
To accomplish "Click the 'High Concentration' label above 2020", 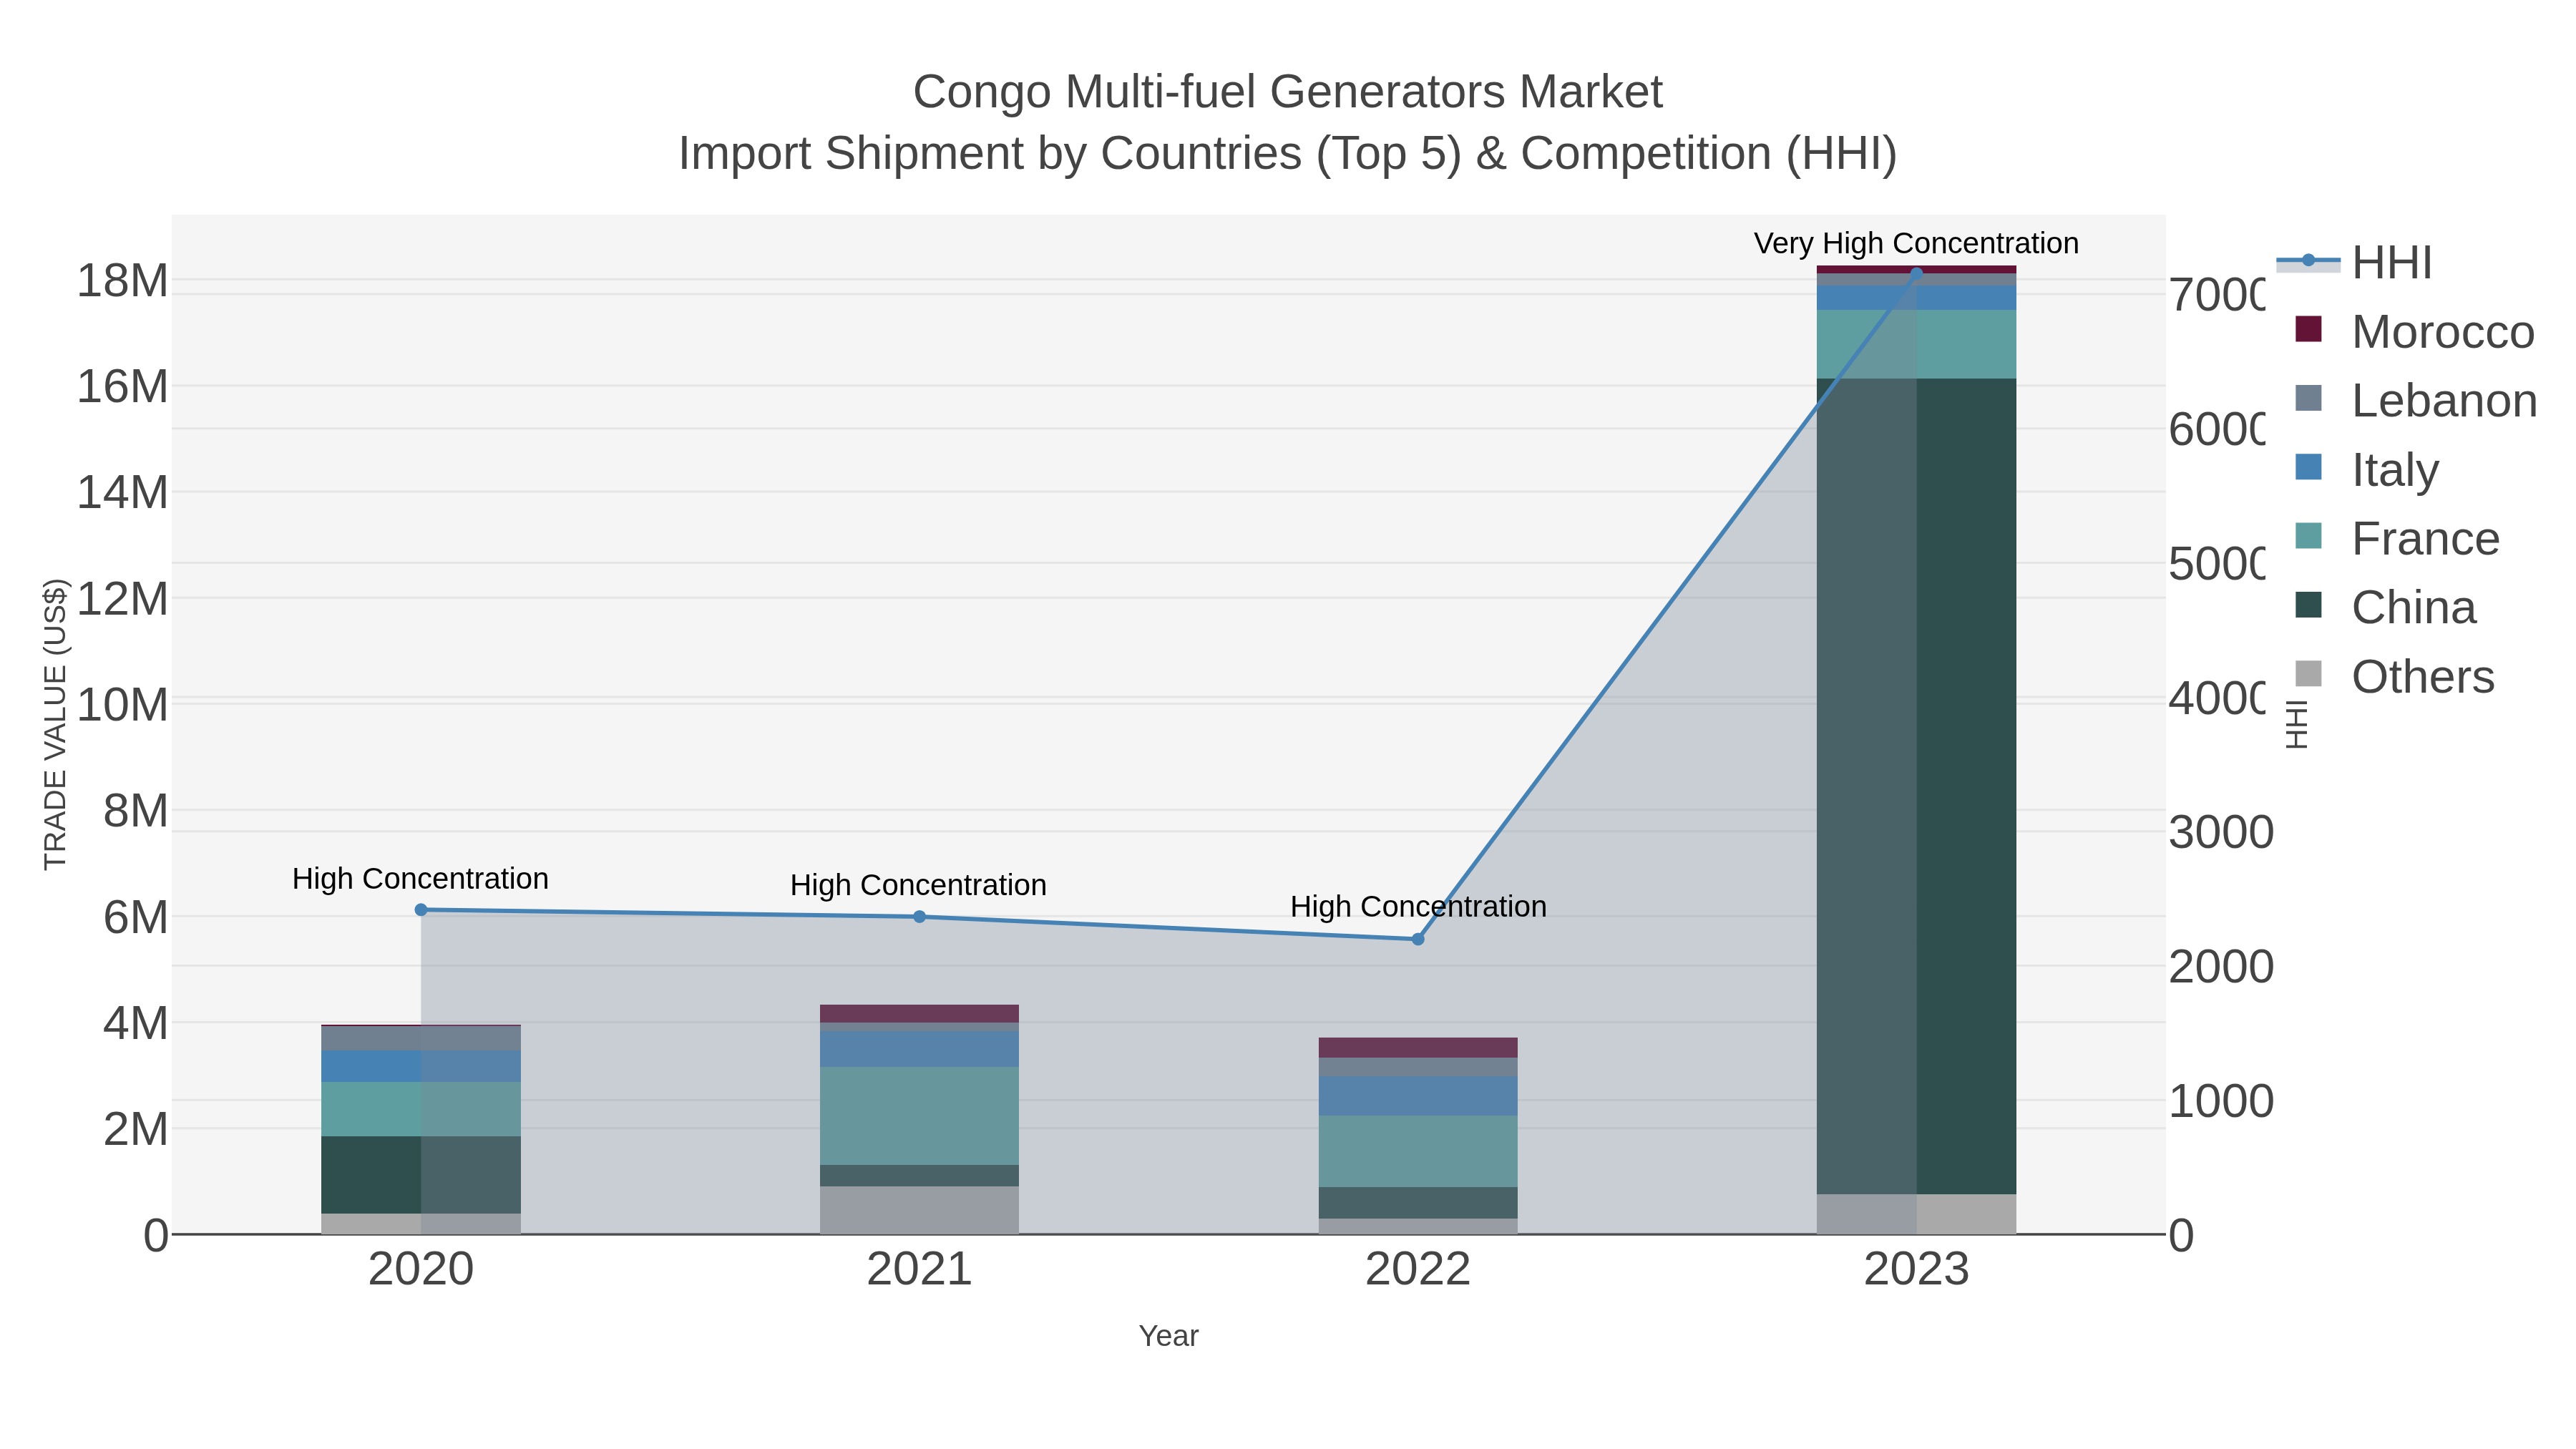I will pos(420,879).
